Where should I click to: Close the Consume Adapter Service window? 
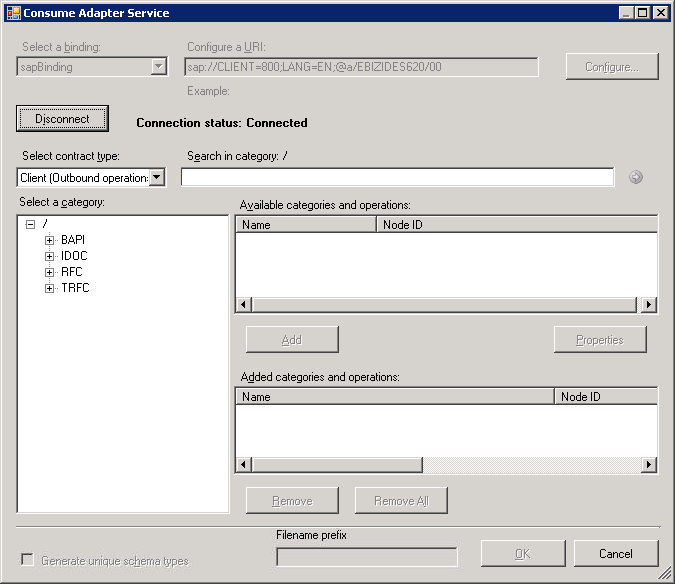[x=660, y=13]
